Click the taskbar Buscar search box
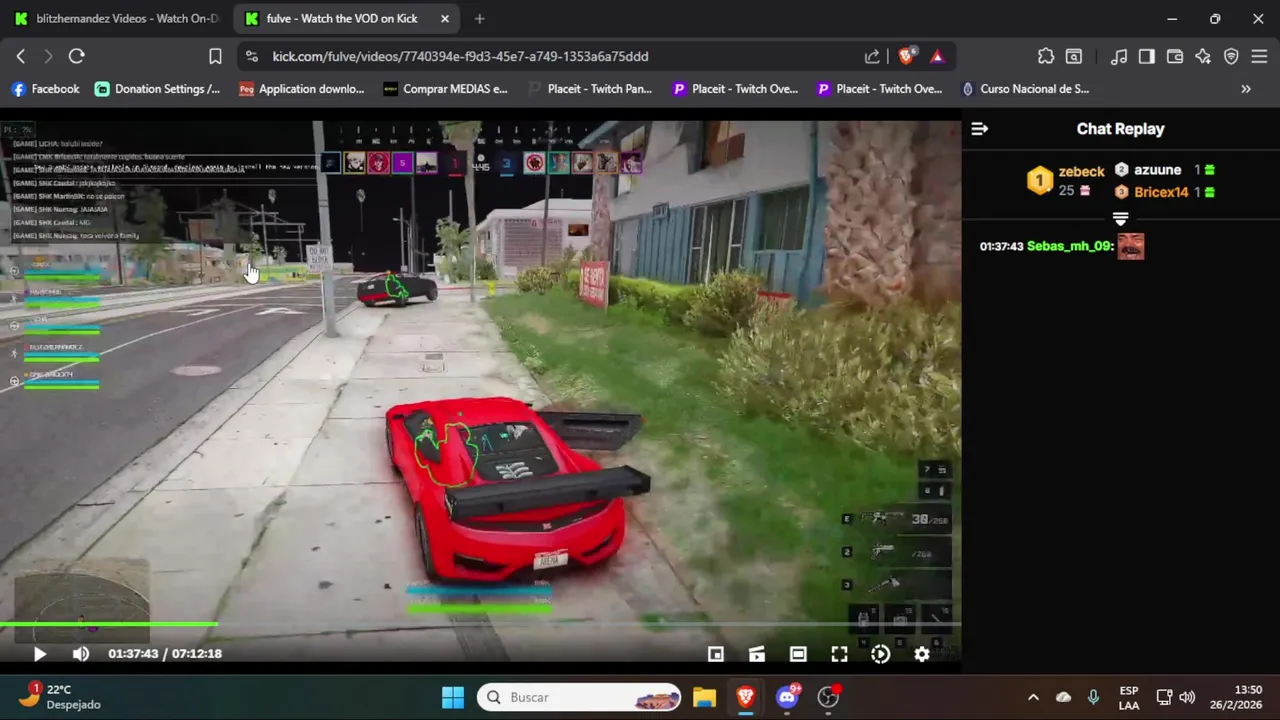Screen dimensions: 1280x720 click(580, 697)
